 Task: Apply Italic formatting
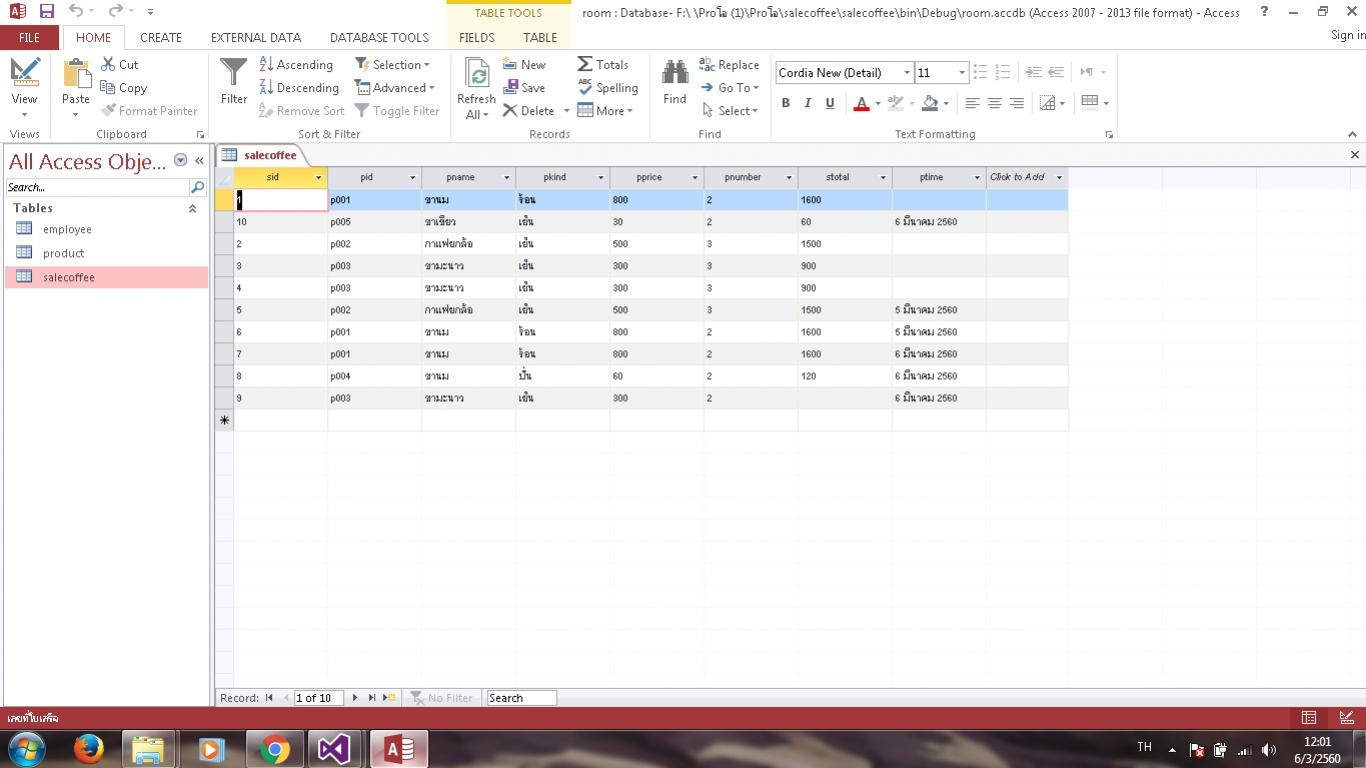click(x=807, y=103)
